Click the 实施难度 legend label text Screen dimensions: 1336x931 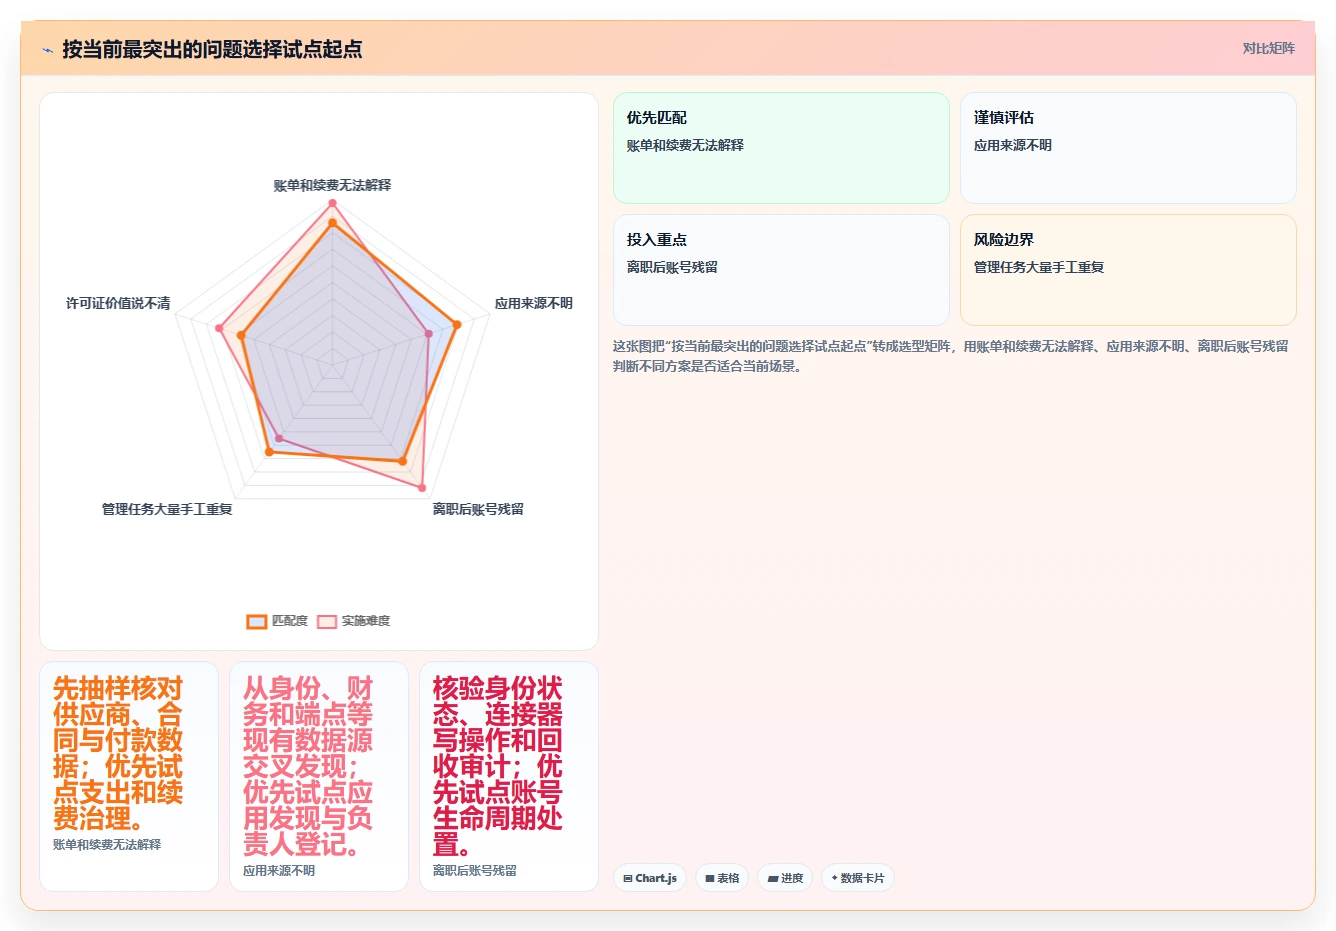point(366,621)
